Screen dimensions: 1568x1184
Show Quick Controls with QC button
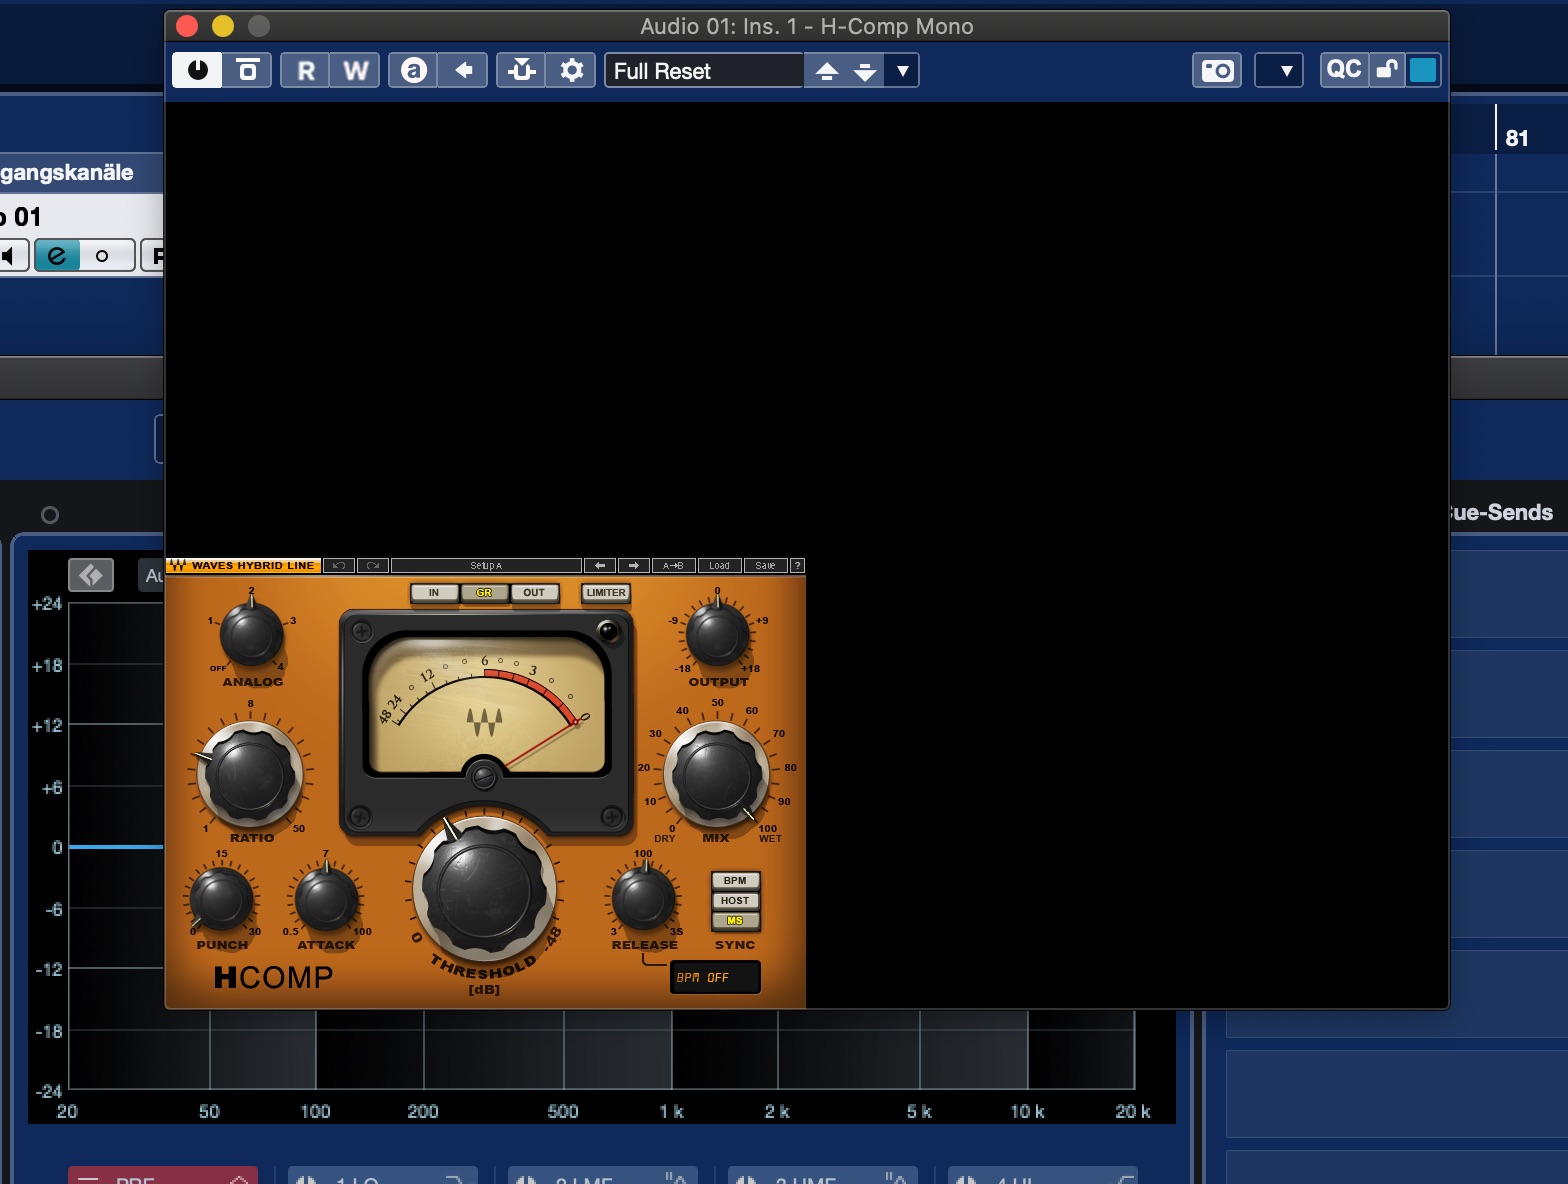tap(1343, 70)
